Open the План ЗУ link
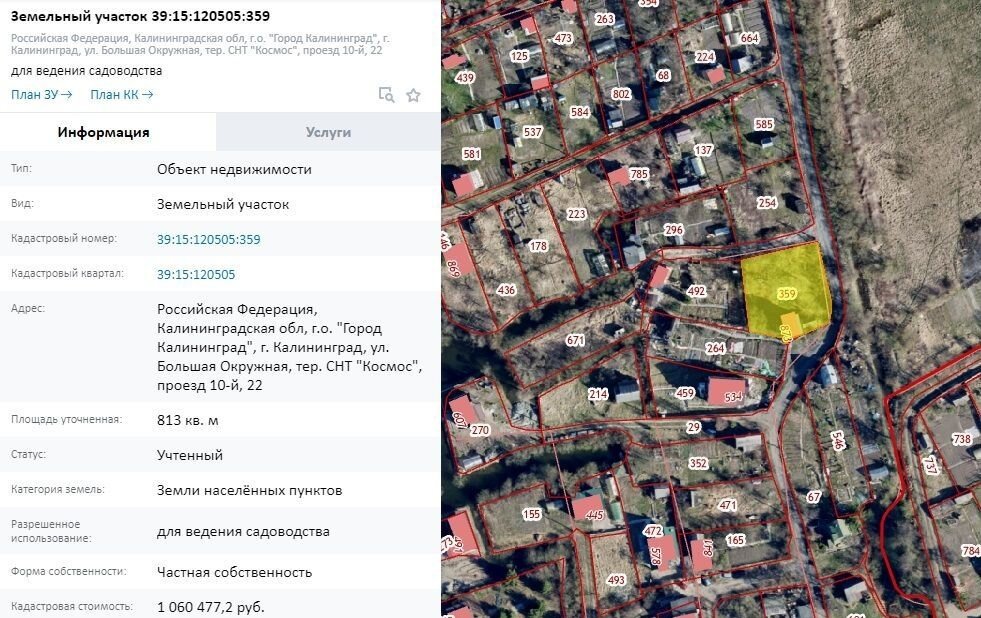Screen dimensions: 981x618 point(41,95)
